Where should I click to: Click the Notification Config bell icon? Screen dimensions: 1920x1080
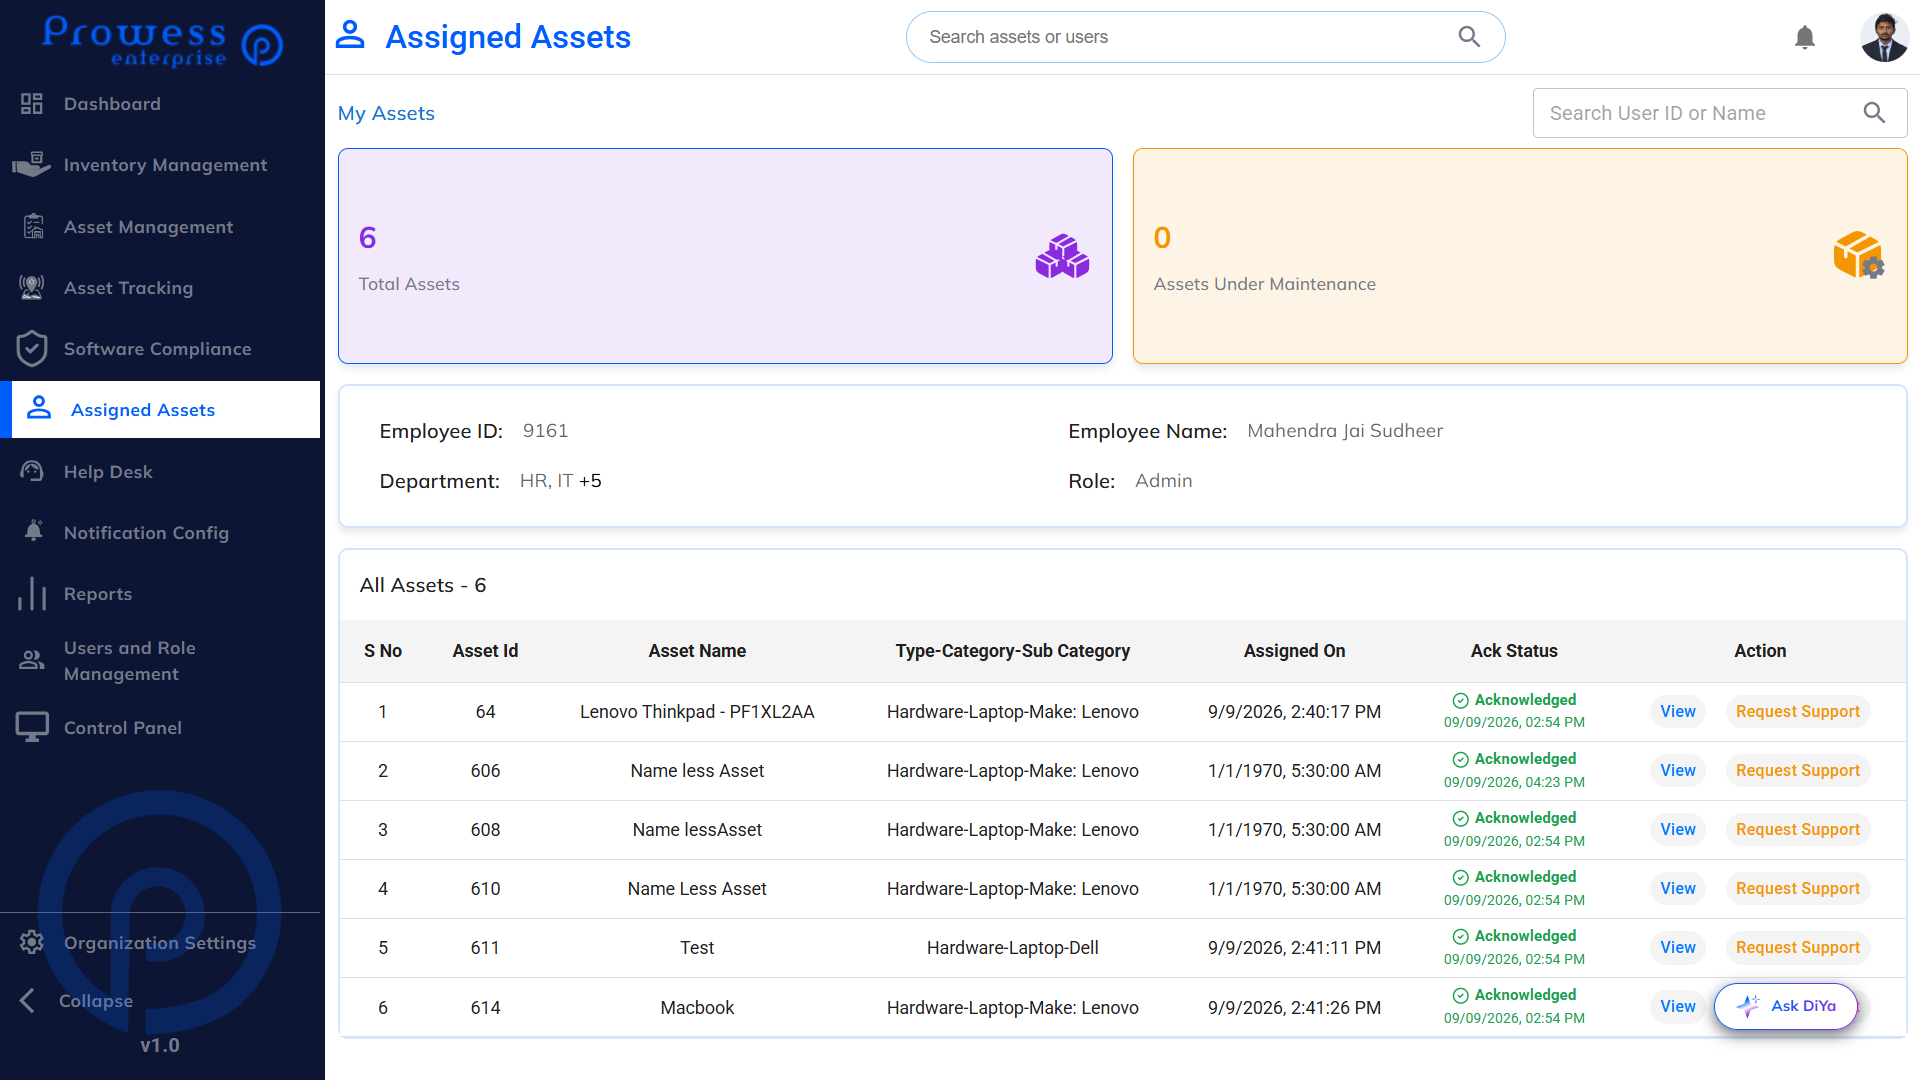tap(33, 532)
